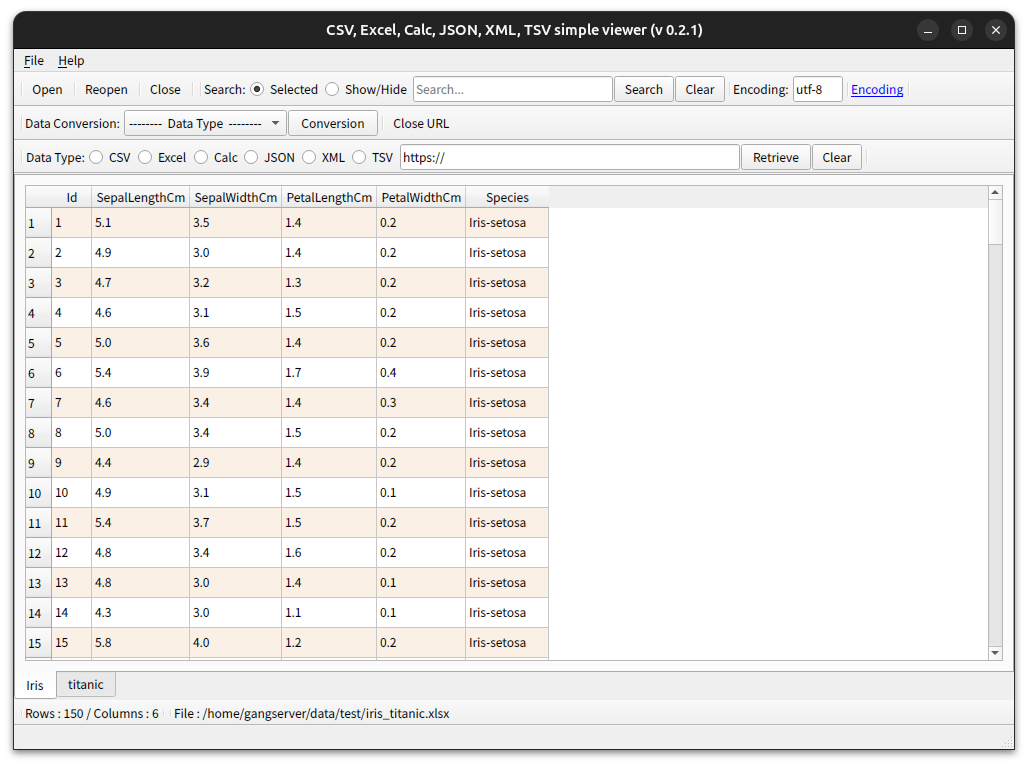Screen dimensions: 1028x766
Task: Click the file path in status bar
Action: click(x=311, y=714)
